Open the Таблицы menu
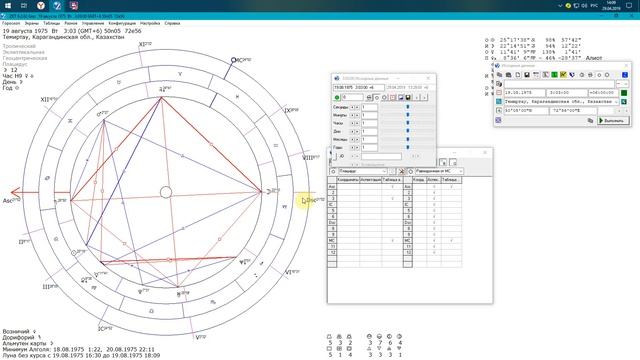Viewport: 640px width, 360px height. (51, 23)
